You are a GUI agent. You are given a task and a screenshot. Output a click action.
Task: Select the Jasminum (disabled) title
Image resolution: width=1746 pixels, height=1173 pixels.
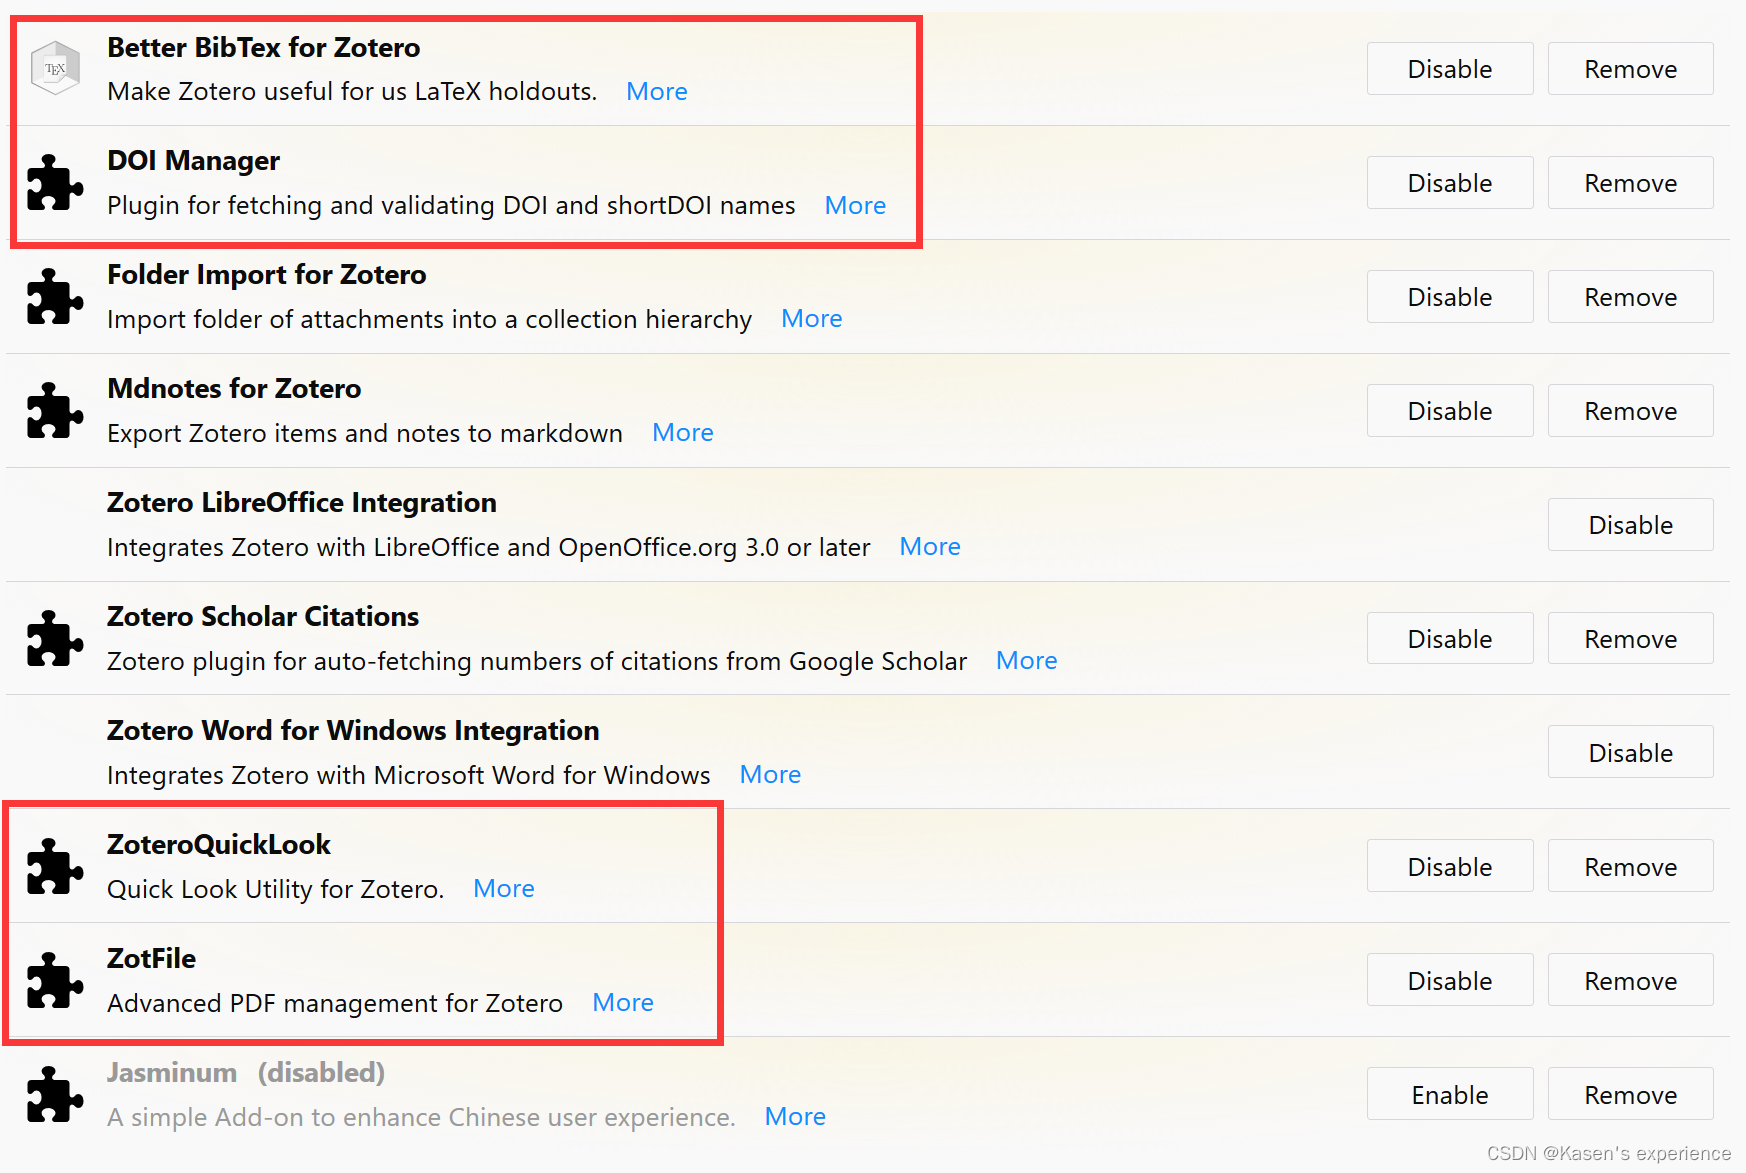coord(246,1072)
